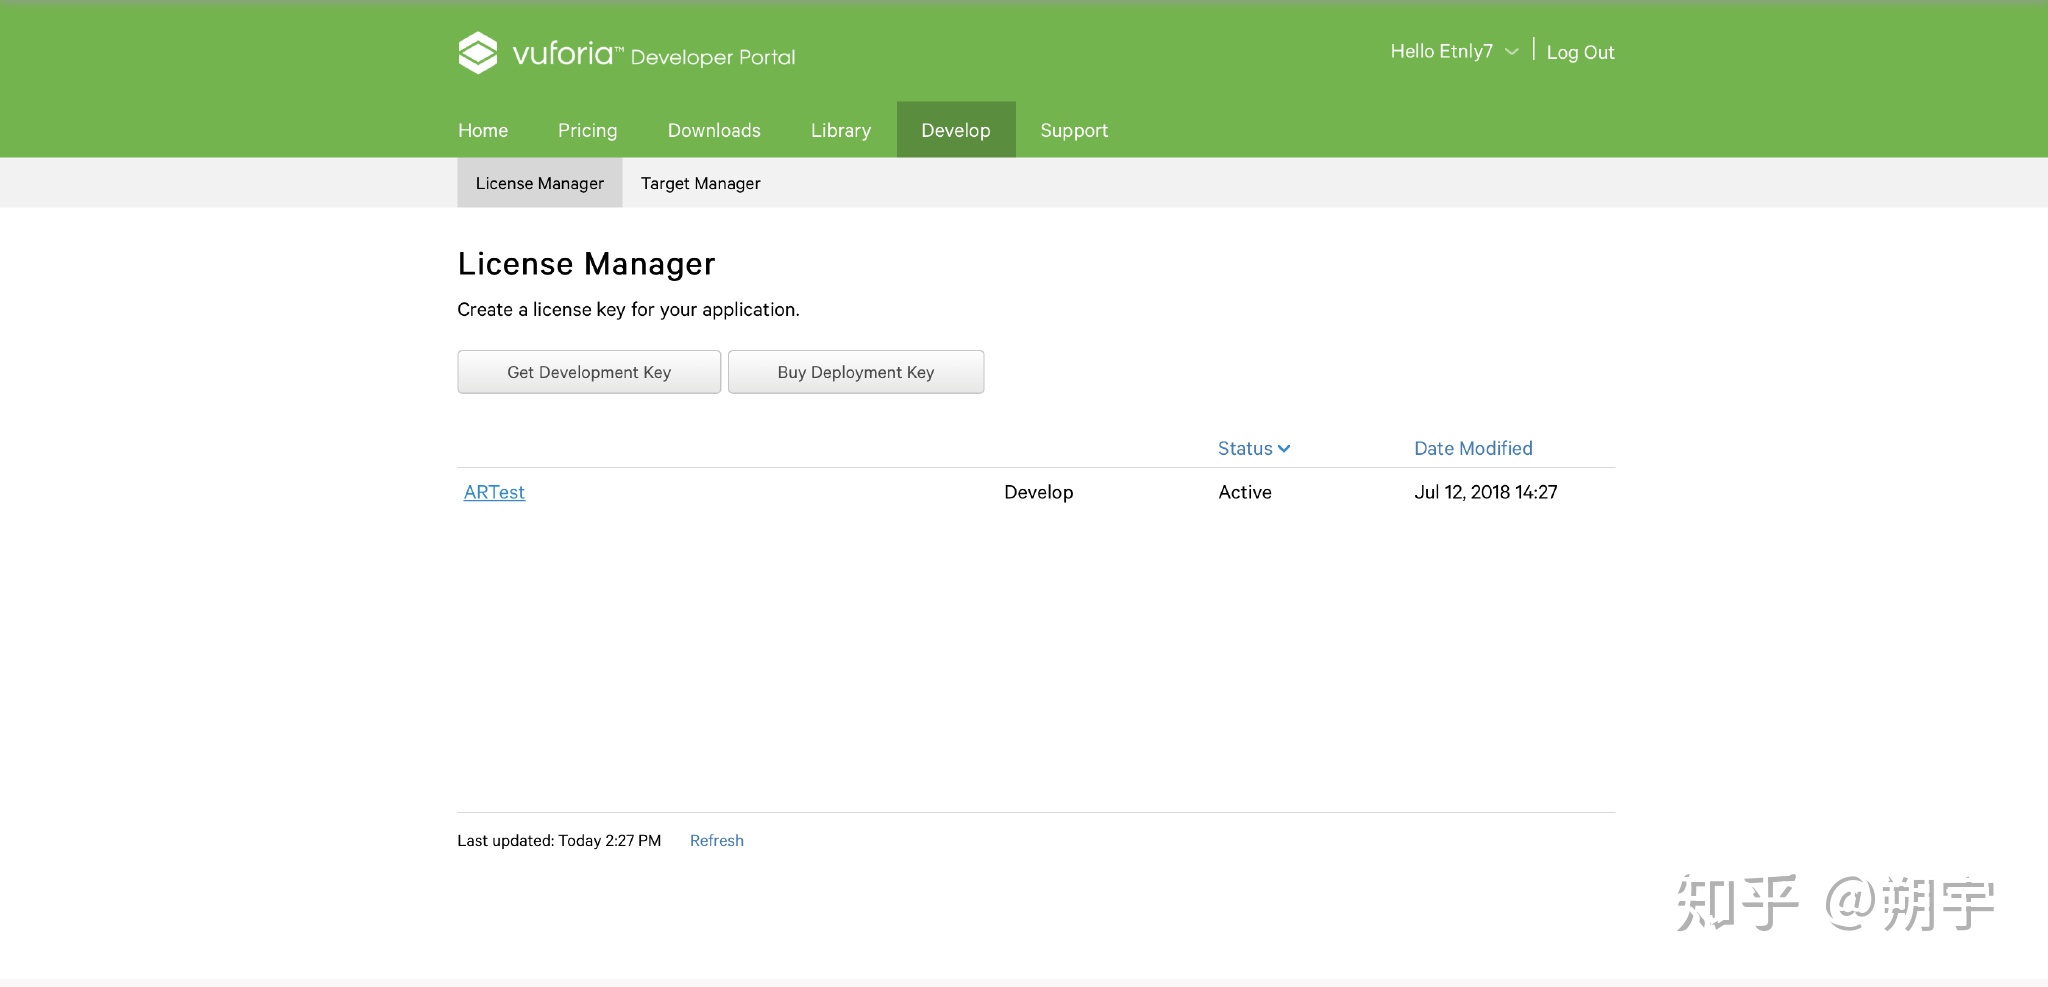Go to the Home menu item

point(483,130)
